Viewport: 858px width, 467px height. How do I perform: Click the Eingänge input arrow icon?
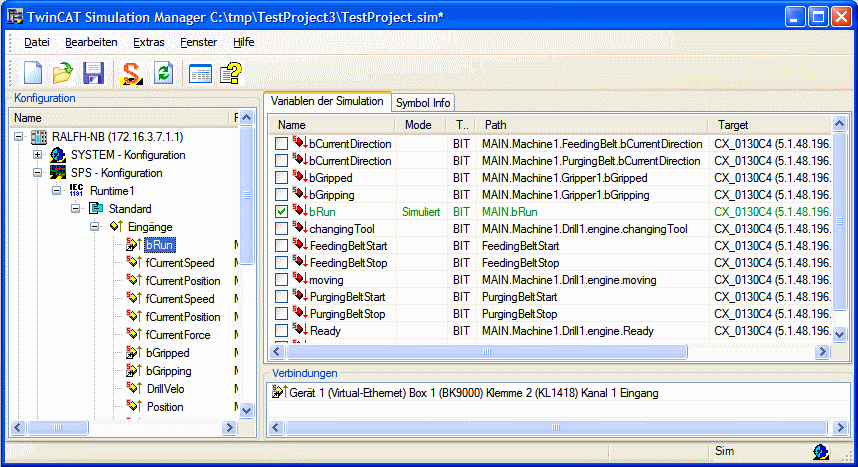pyautogui.click(x=115, y=227)
